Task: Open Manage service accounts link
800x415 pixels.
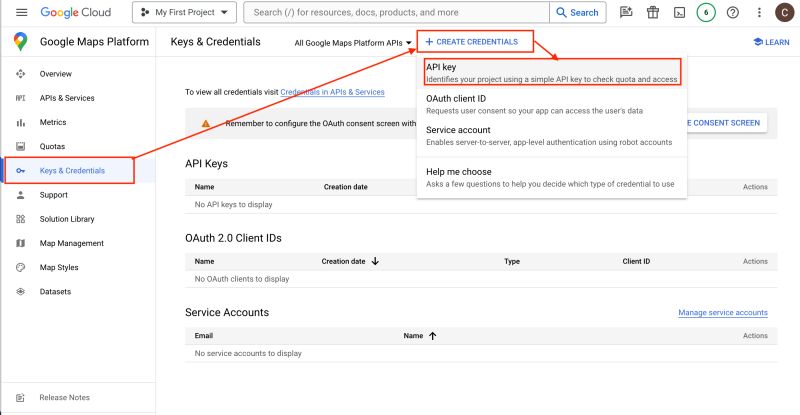Action: click(723, 312)
